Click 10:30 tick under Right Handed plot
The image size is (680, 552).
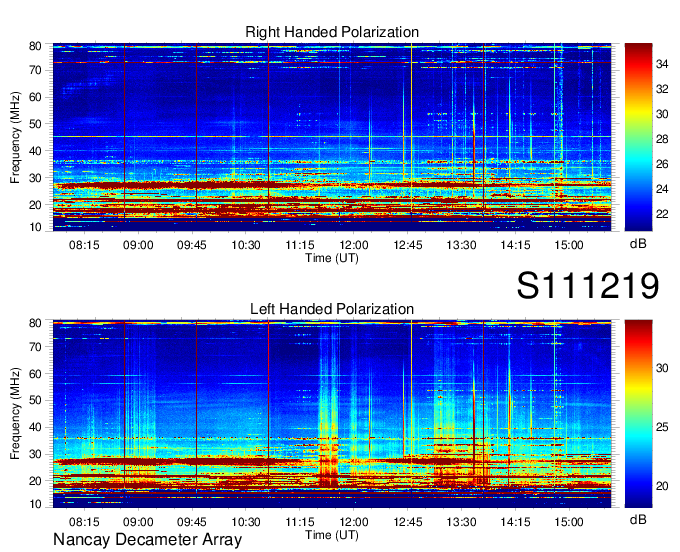click(x=246, y=245)
